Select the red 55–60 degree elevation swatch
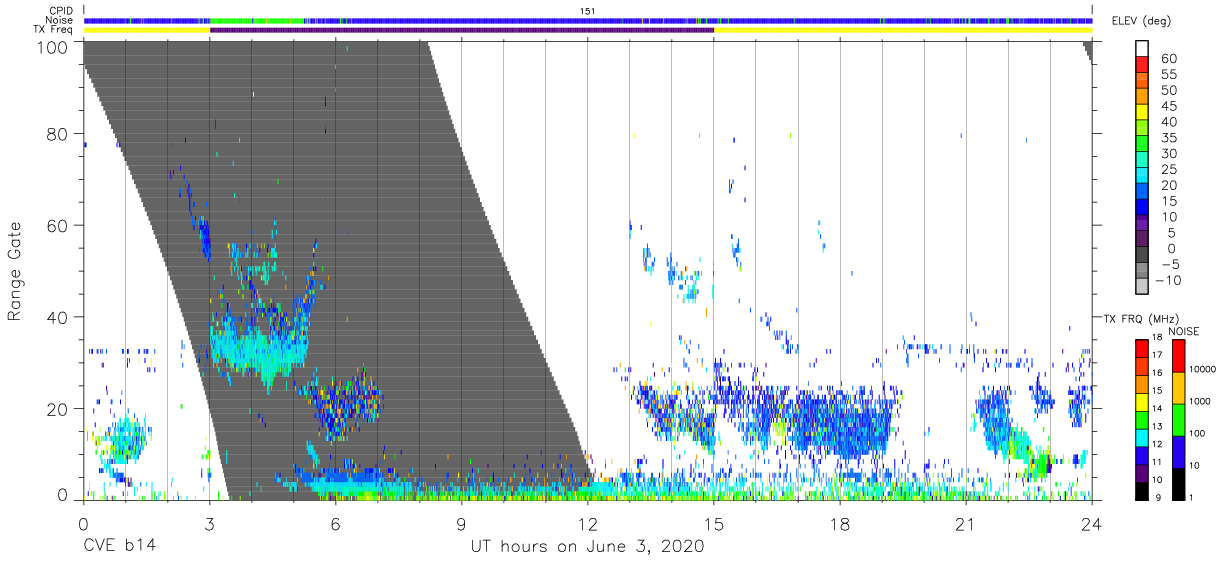Viewport: 1228px width, 567px height. pos(1141,66)
